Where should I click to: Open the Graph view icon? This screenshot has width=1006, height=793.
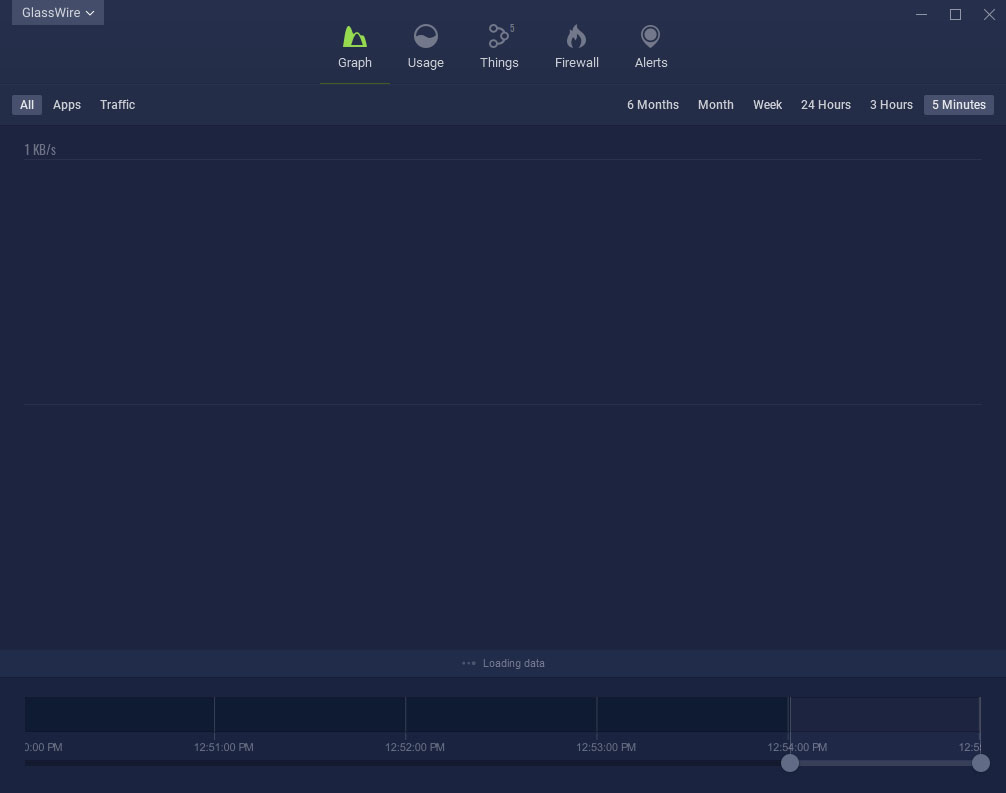tap(354, 38)
